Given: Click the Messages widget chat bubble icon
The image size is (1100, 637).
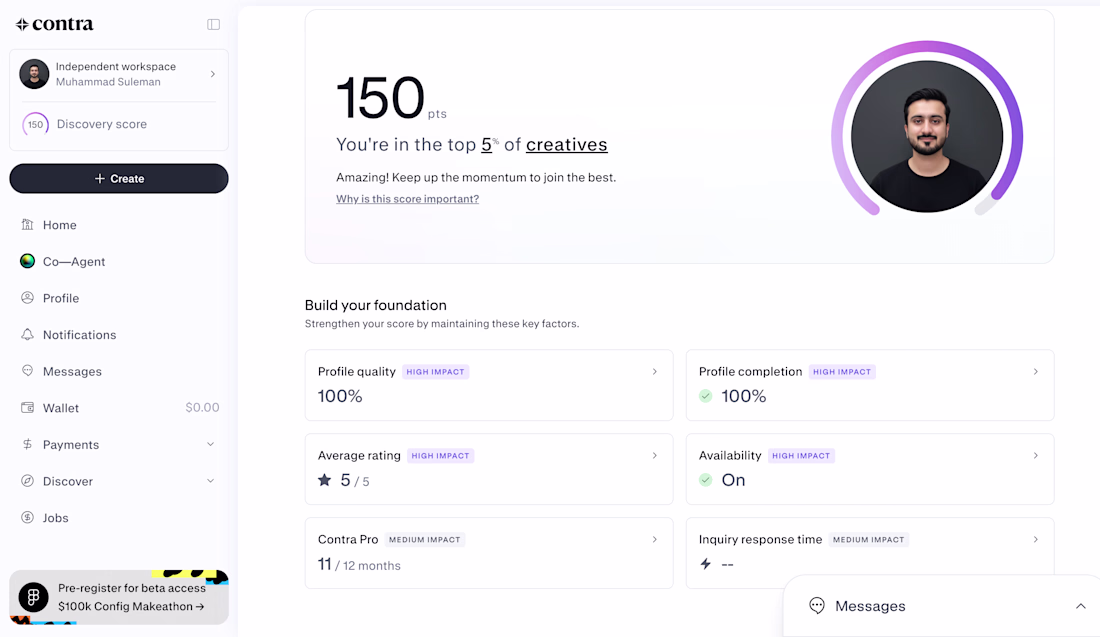Looking at the screenshot, I should click(x=817, y=605).
